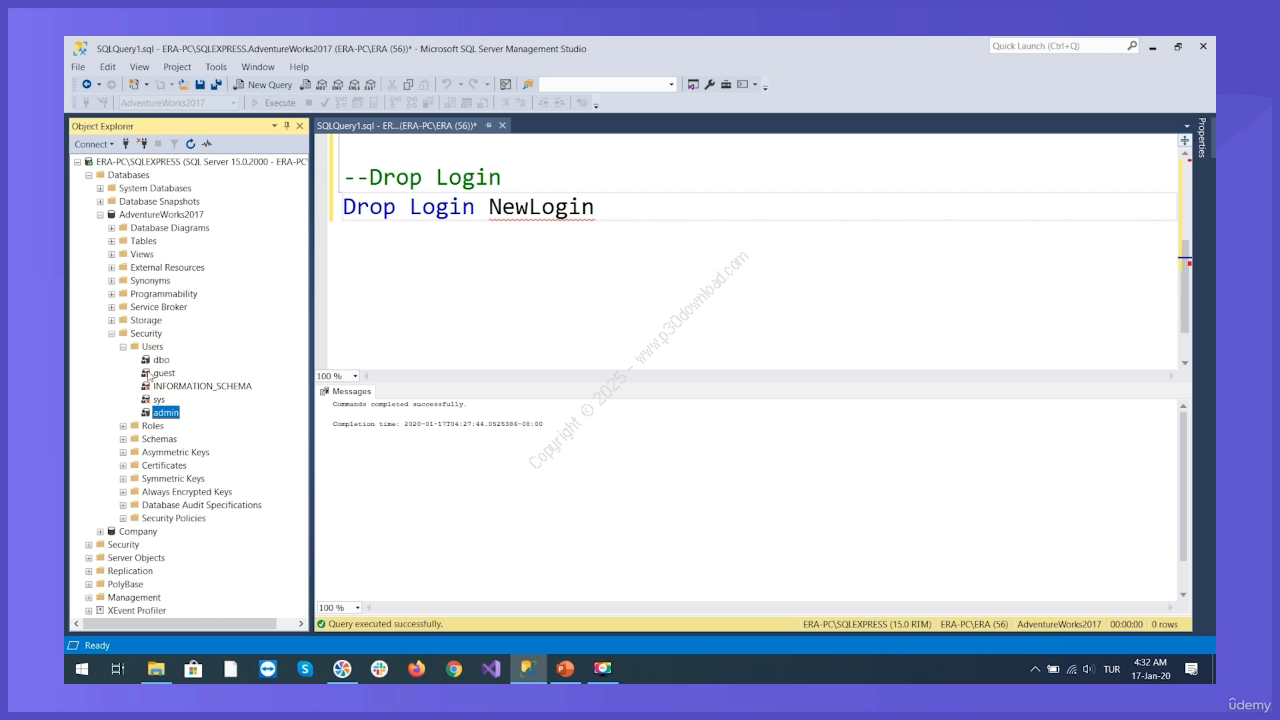
Task: Click the Save All icon in toolbar
Action: [x=215, y=85]
